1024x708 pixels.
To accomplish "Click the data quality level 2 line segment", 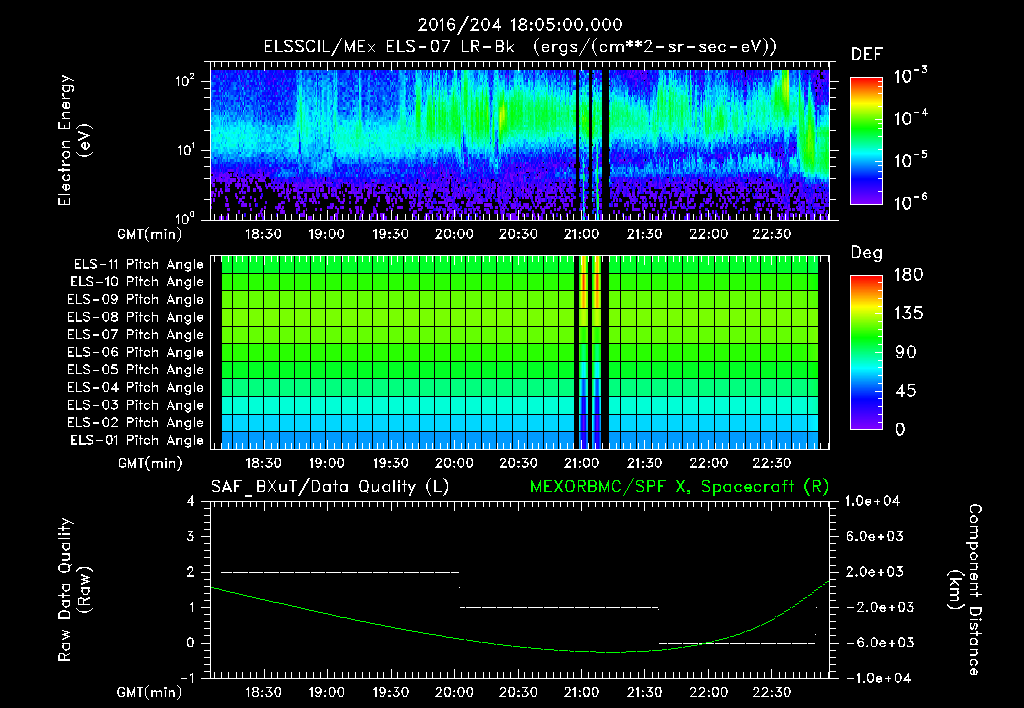I will click(340, 572).
